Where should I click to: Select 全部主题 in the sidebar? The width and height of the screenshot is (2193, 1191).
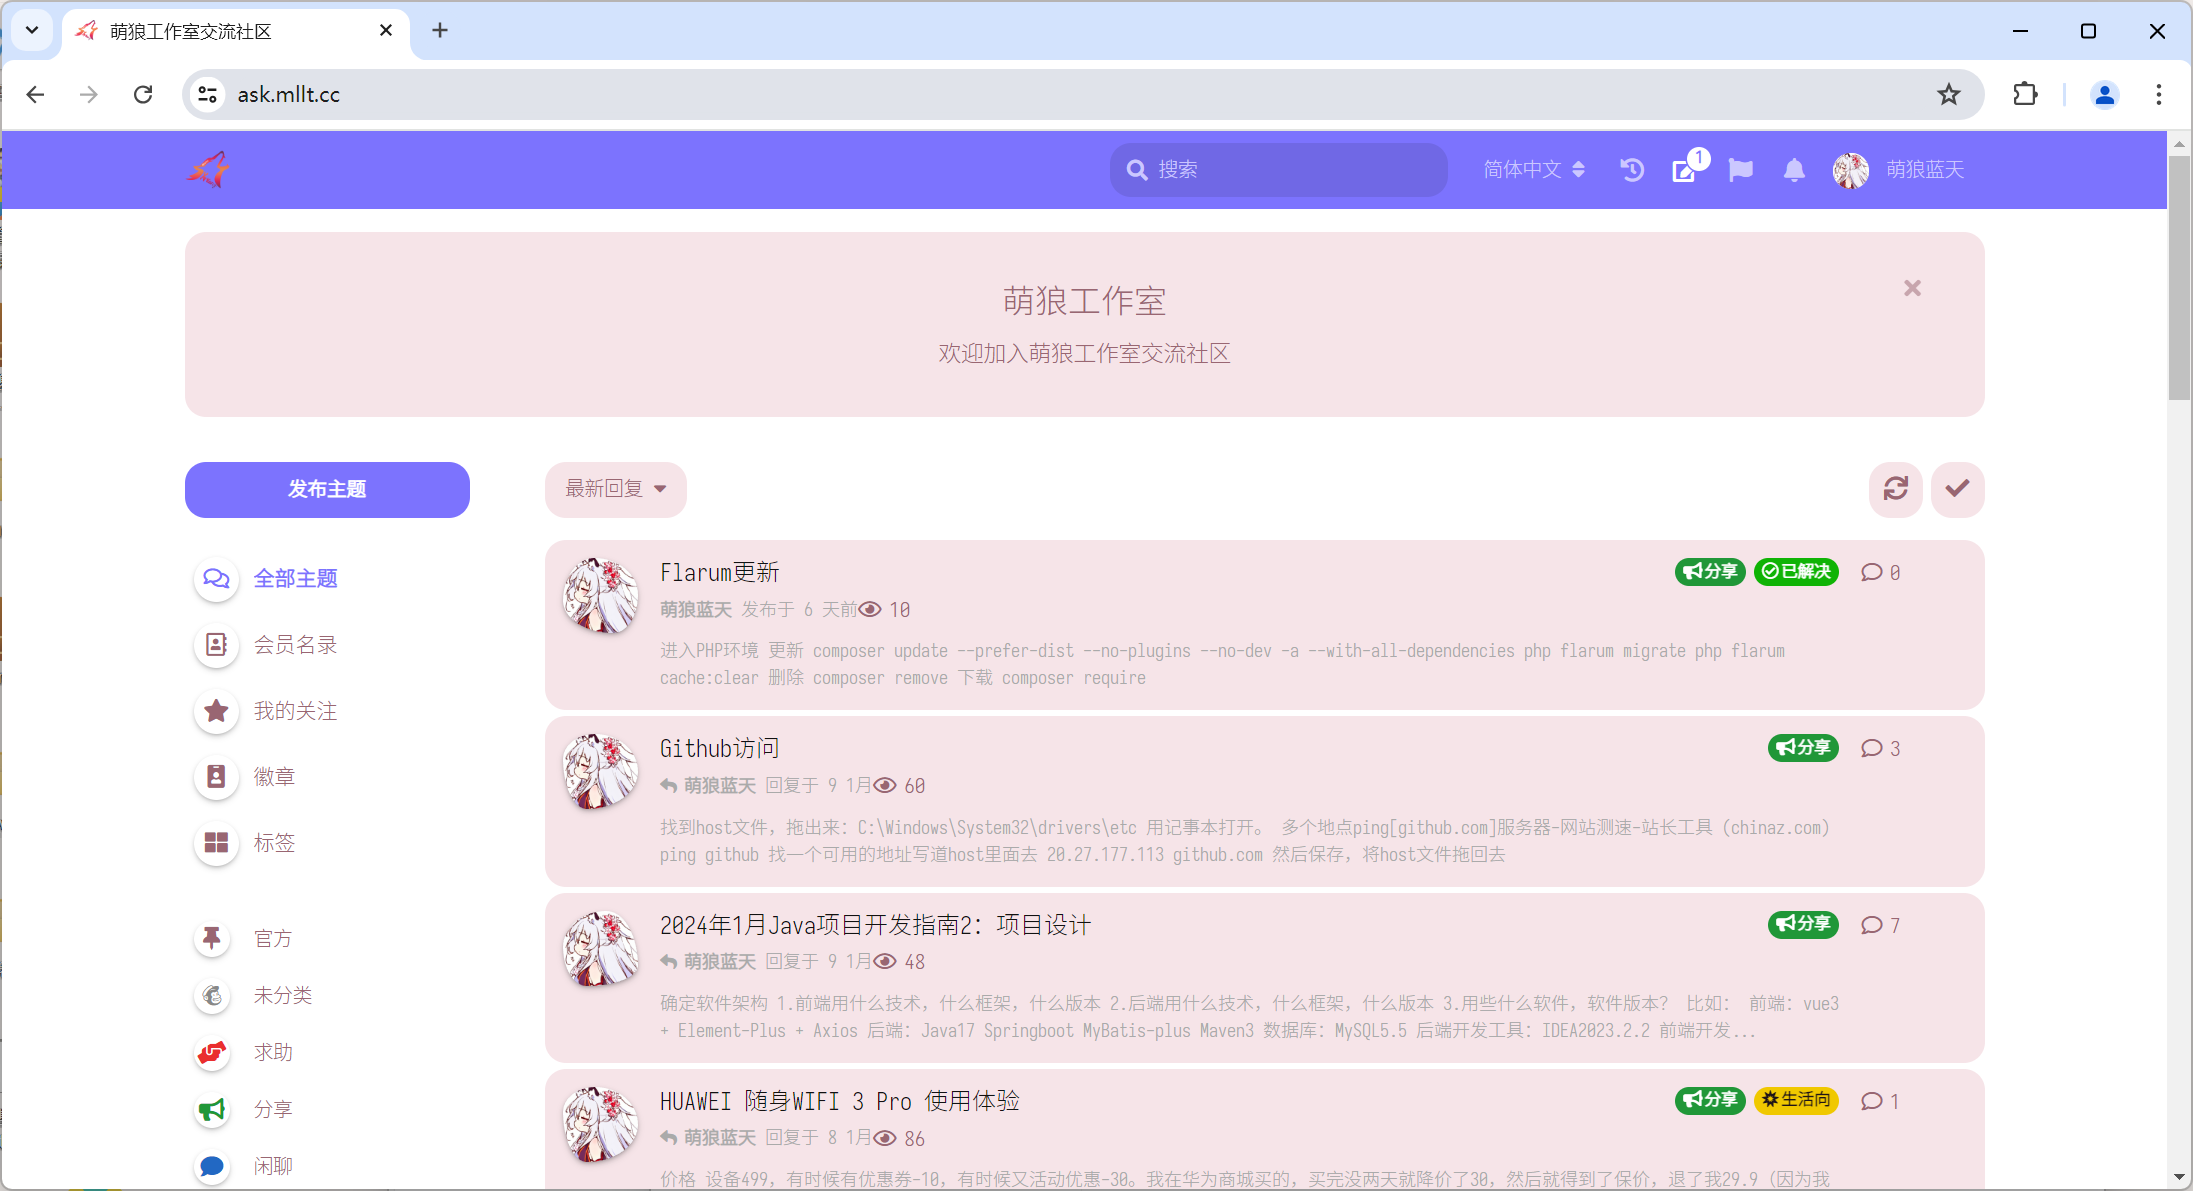[296, 578]
